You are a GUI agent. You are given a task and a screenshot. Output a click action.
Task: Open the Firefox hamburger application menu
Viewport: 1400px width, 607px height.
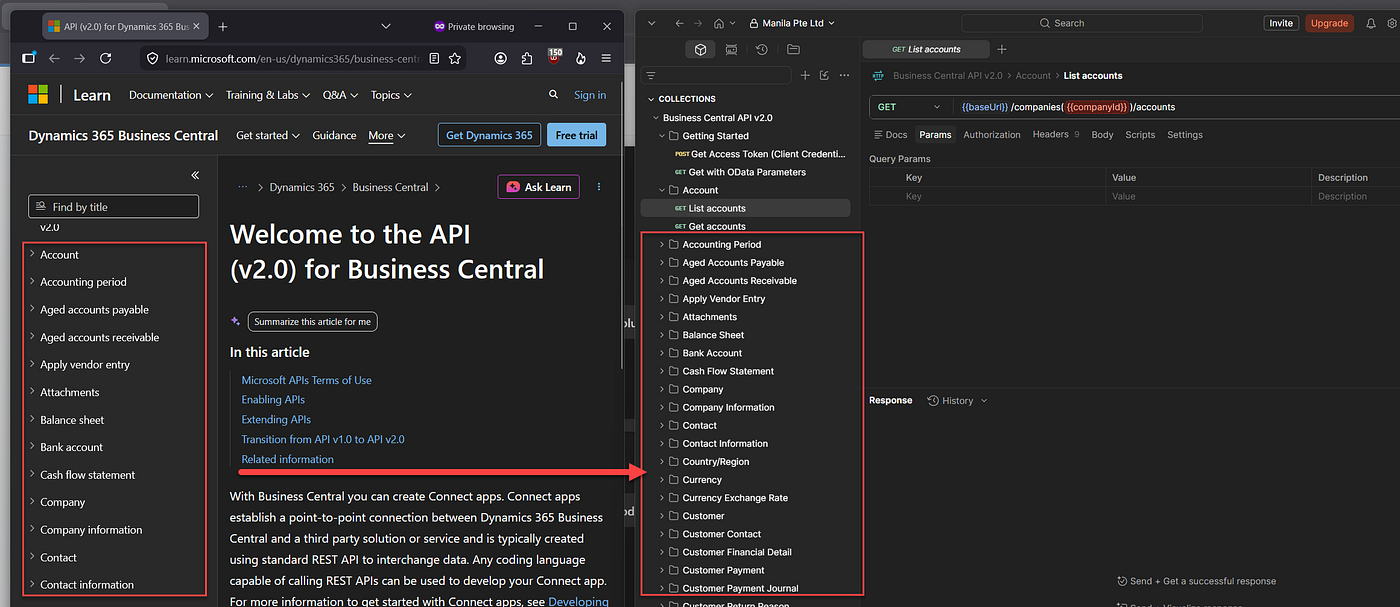pos(606,59)
